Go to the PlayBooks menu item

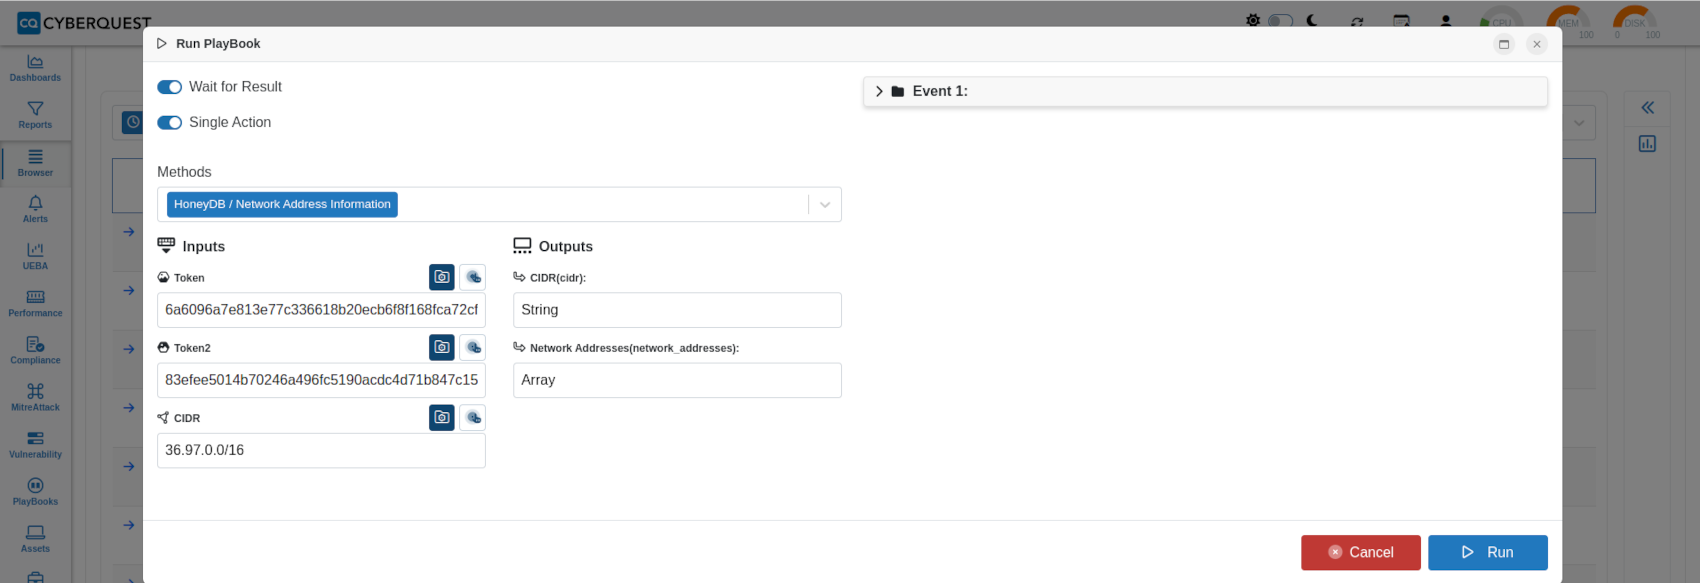[x=35, y=491]
